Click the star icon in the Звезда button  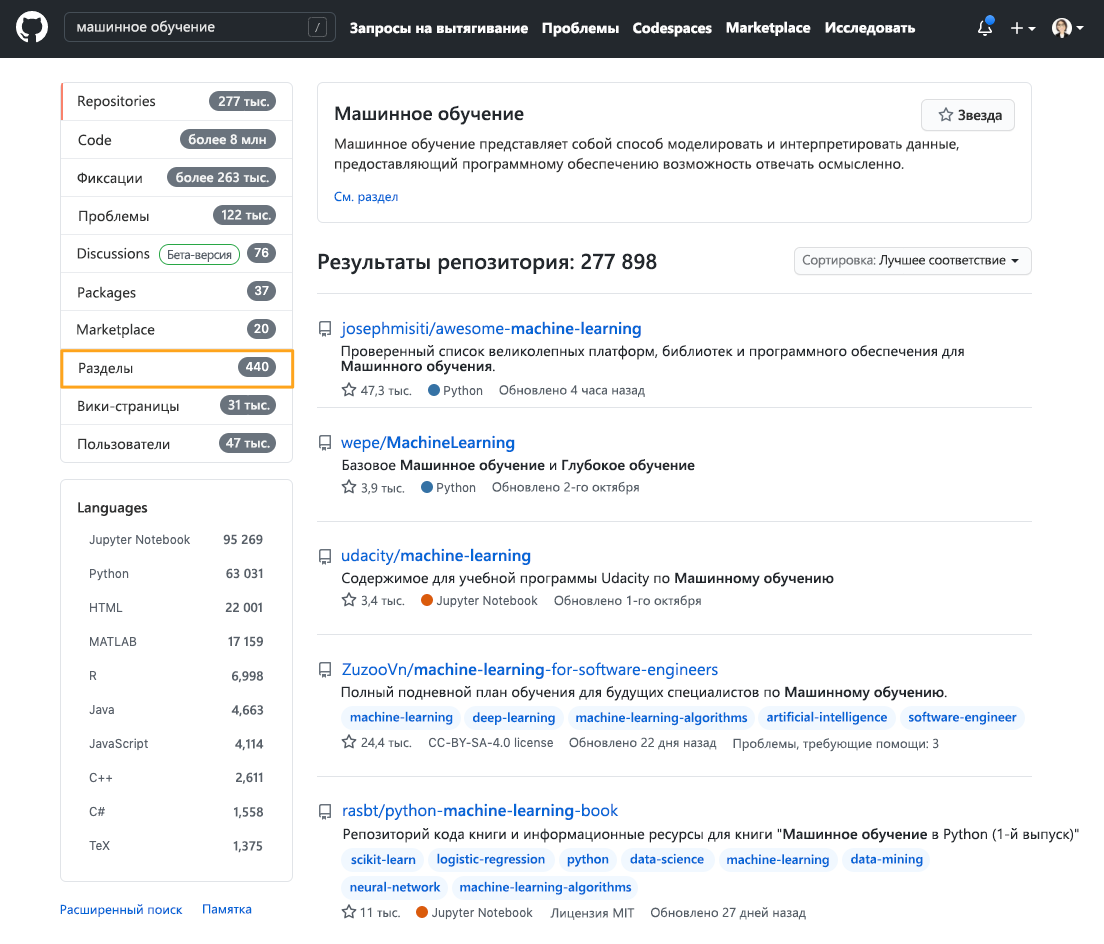944,114
